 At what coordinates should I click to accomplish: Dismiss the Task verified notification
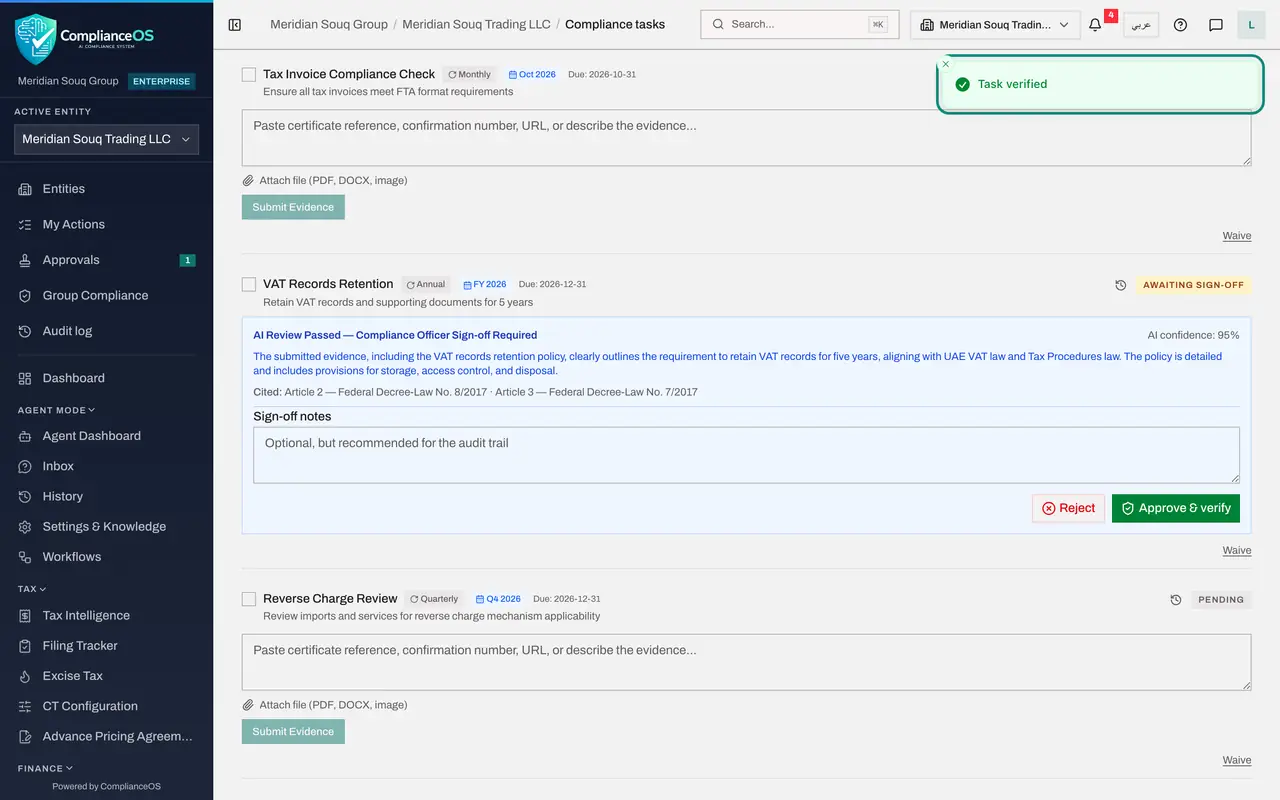(946, 64)
